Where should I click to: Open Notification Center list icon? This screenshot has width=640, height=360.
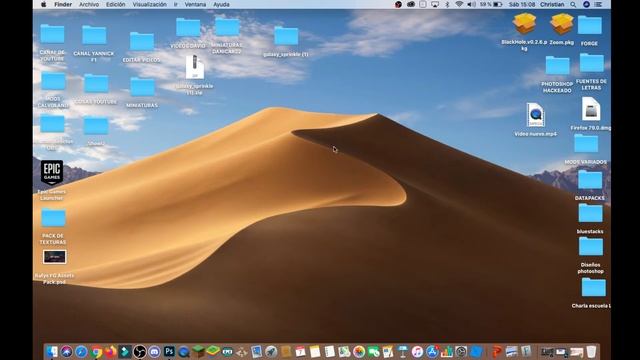click(598, 4)
